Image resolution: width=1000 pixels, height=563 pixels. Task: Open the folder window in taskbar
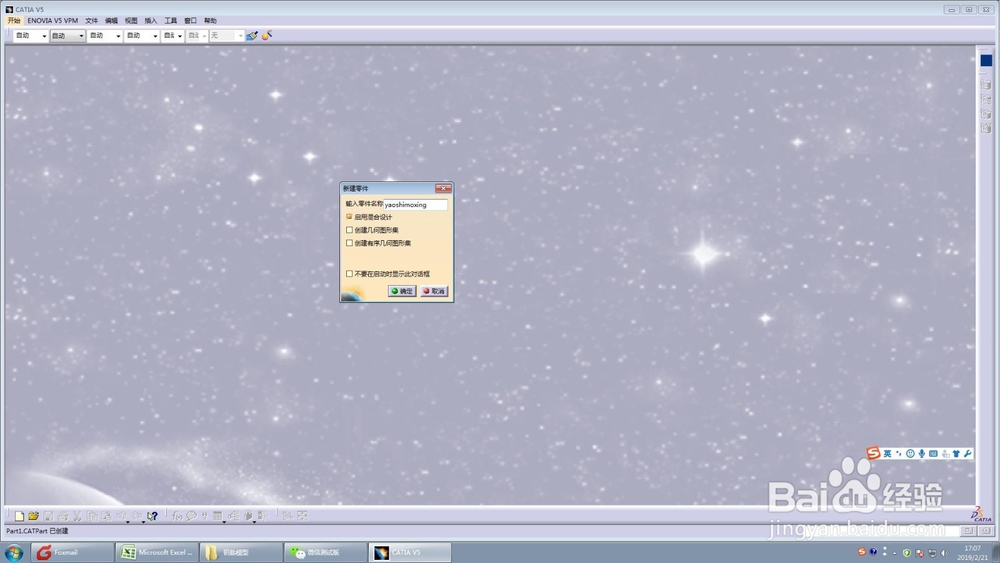240,552
